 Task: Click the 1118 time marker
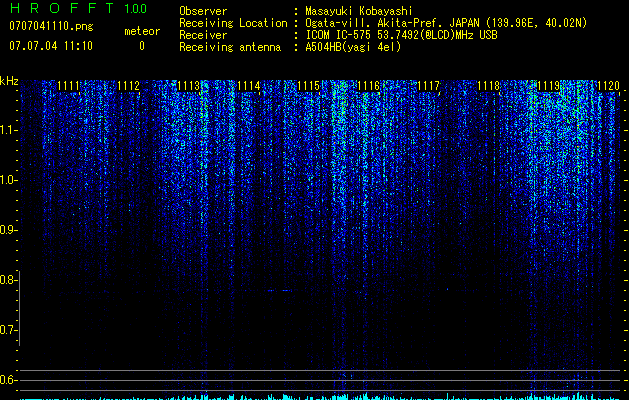coord(489,86)
